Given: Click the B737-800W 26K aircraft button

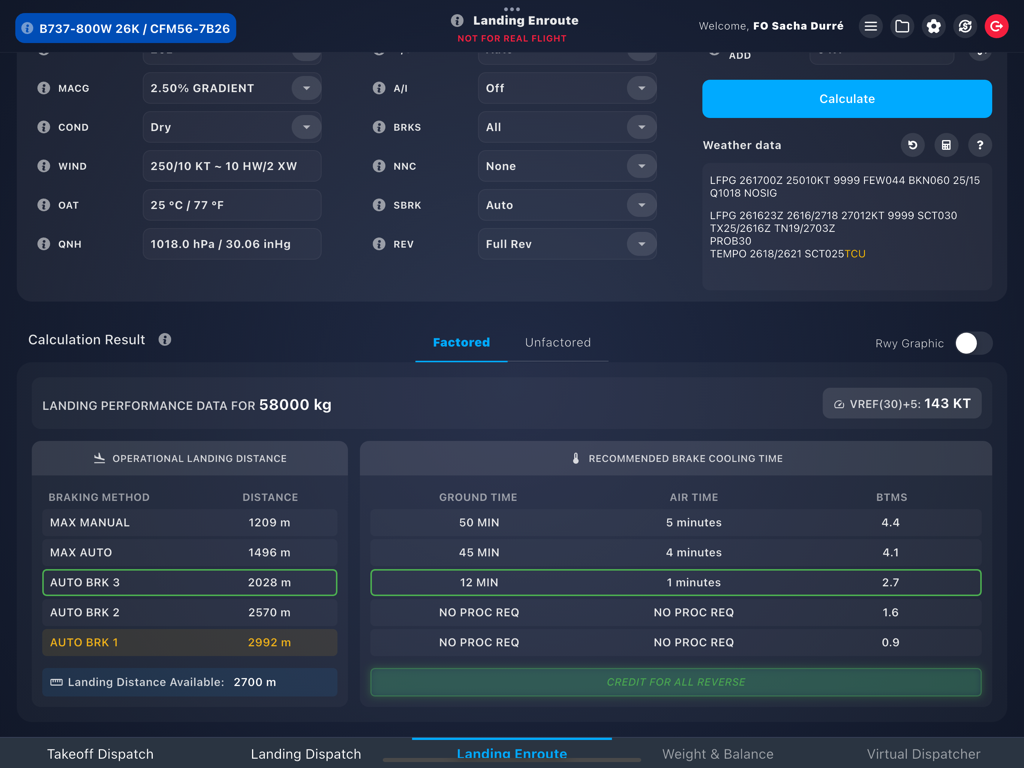Looking at the screenshot, I should coord(125,28).
